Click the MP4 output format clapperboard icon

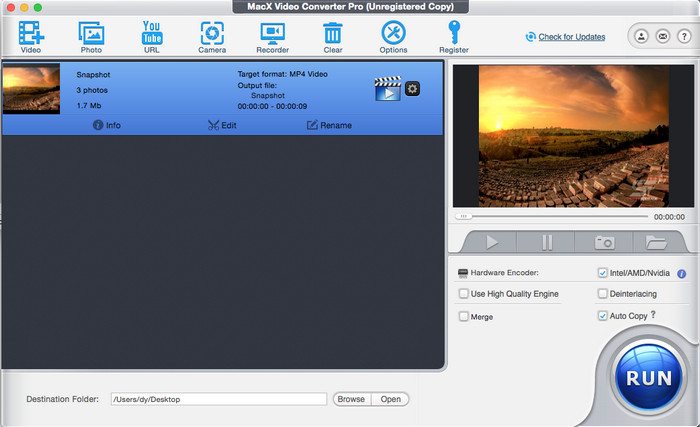click(388, 88)
